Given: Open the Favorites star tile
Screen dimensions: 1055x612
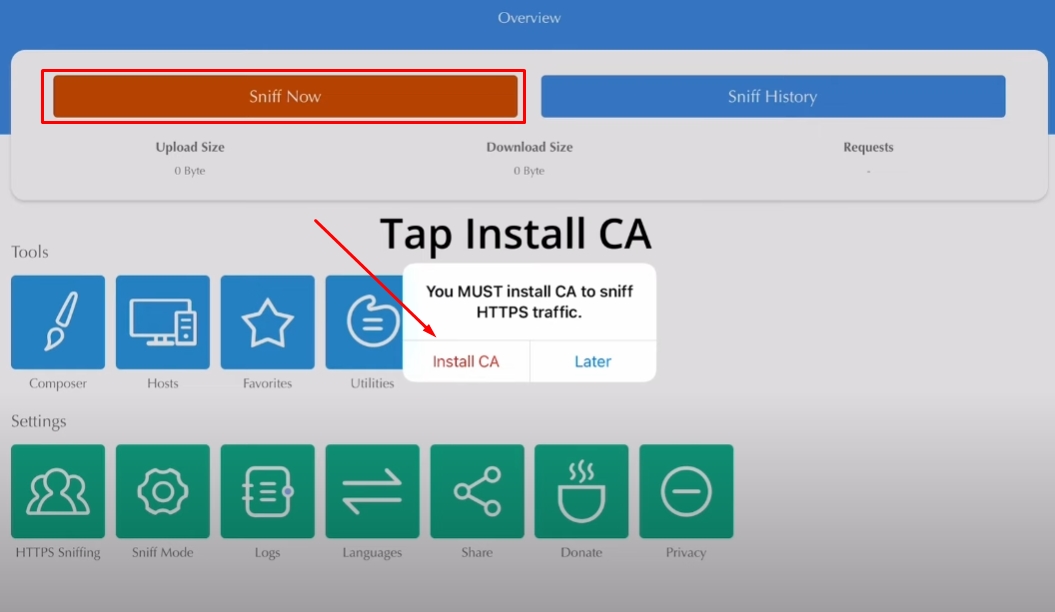Looking at the screenshot, I should [x=267, y=322].
